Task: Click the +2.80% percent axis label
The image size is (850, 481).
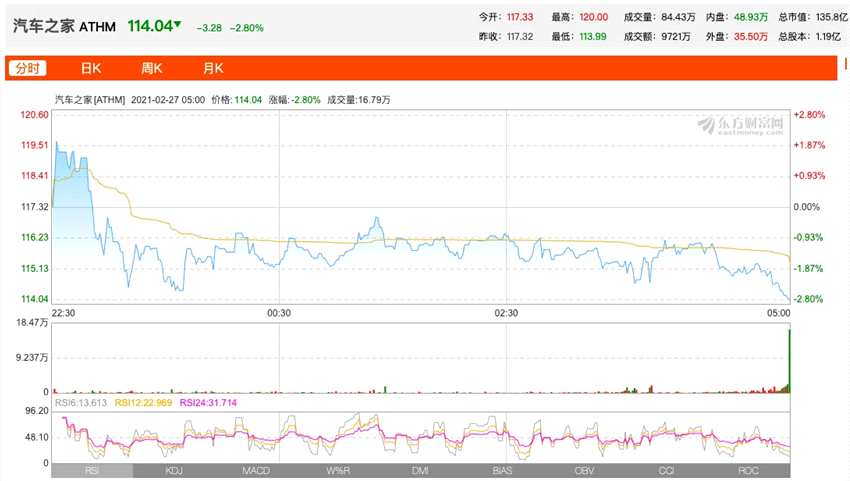Action: 809,115
